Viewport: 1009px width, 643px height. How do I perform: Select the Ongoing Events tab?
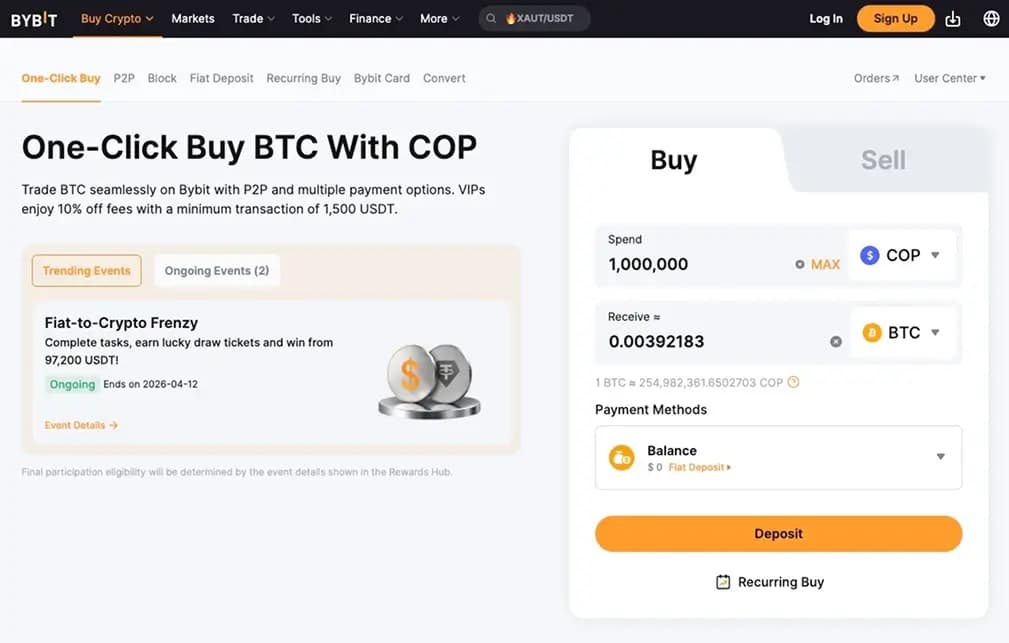point(216,270)
